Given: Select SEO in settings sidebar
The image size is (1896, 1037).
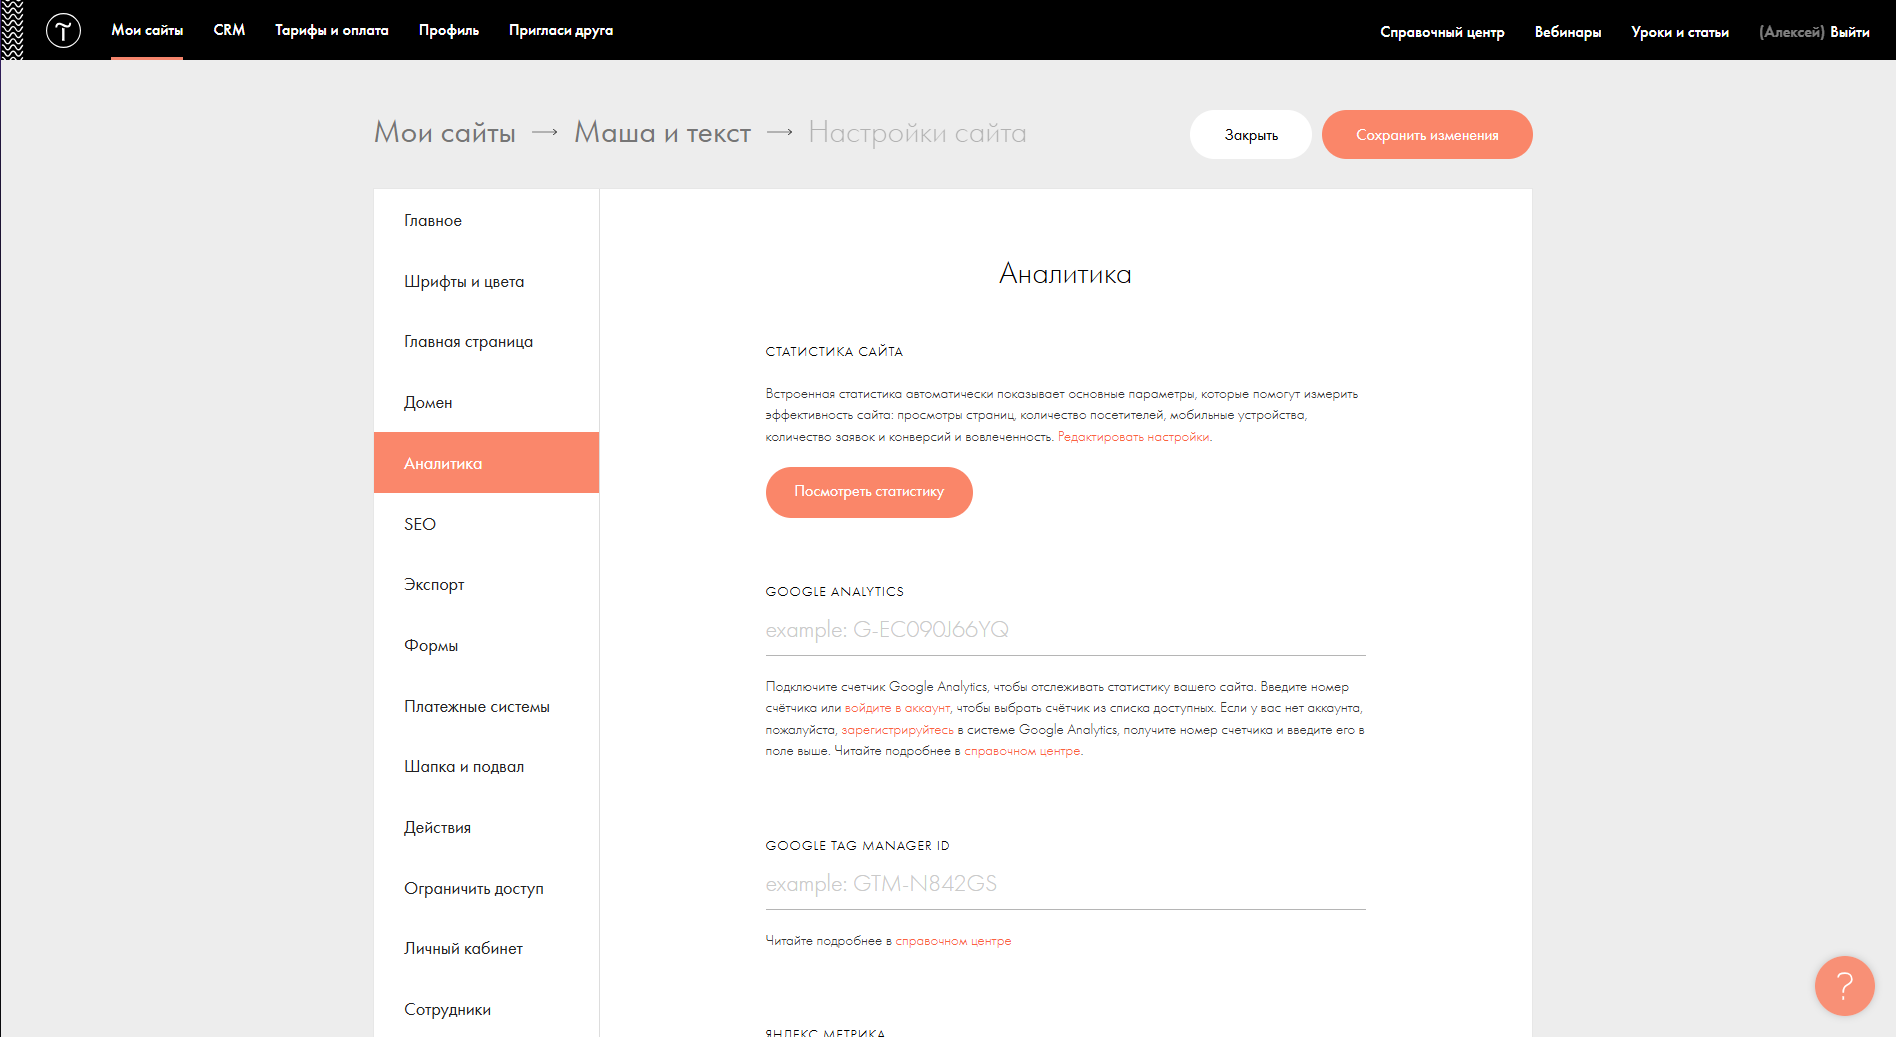Looking at the screenshot, I should pyautogui.click(x=420, y=524).
